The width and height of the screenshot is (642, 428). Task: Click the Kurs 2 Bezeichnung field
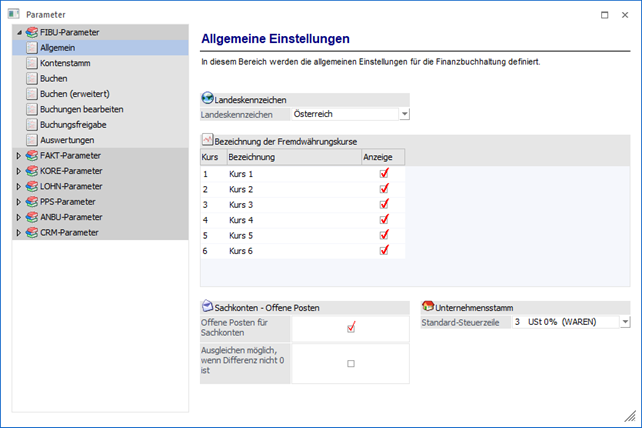click(290, 189)
